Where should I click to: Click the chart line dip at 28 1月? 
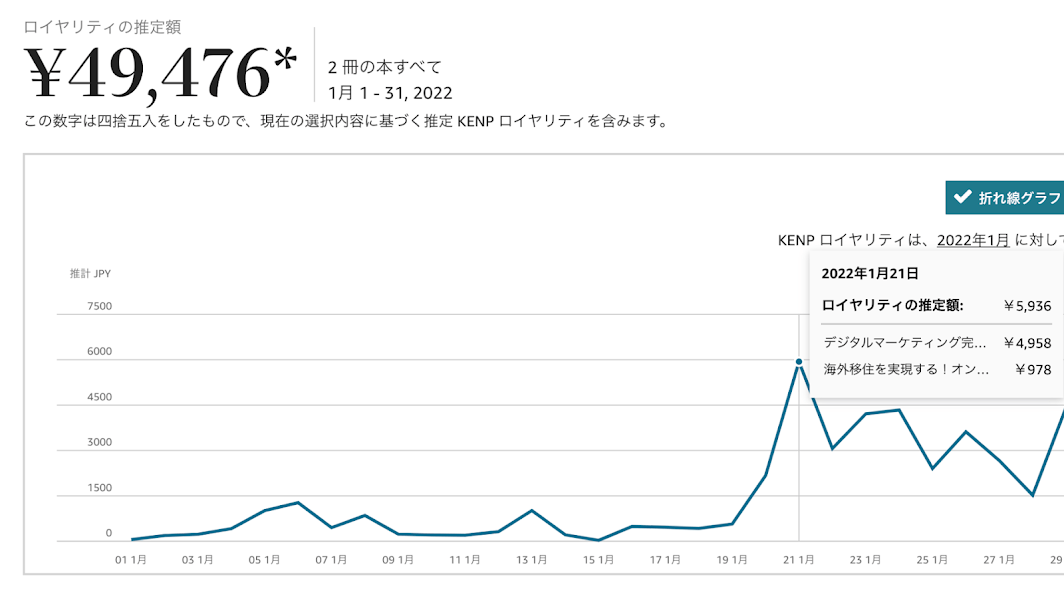(1032, 495)
